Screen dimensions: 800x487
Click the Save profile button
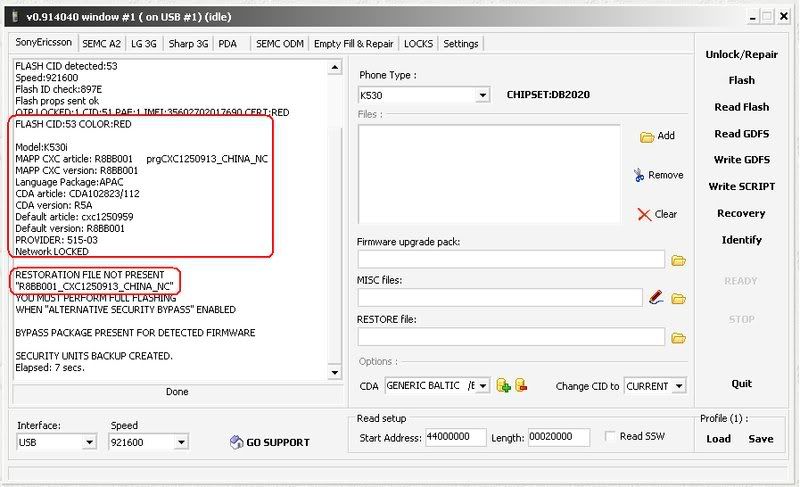pyautogui.click(x=761, y=439)
